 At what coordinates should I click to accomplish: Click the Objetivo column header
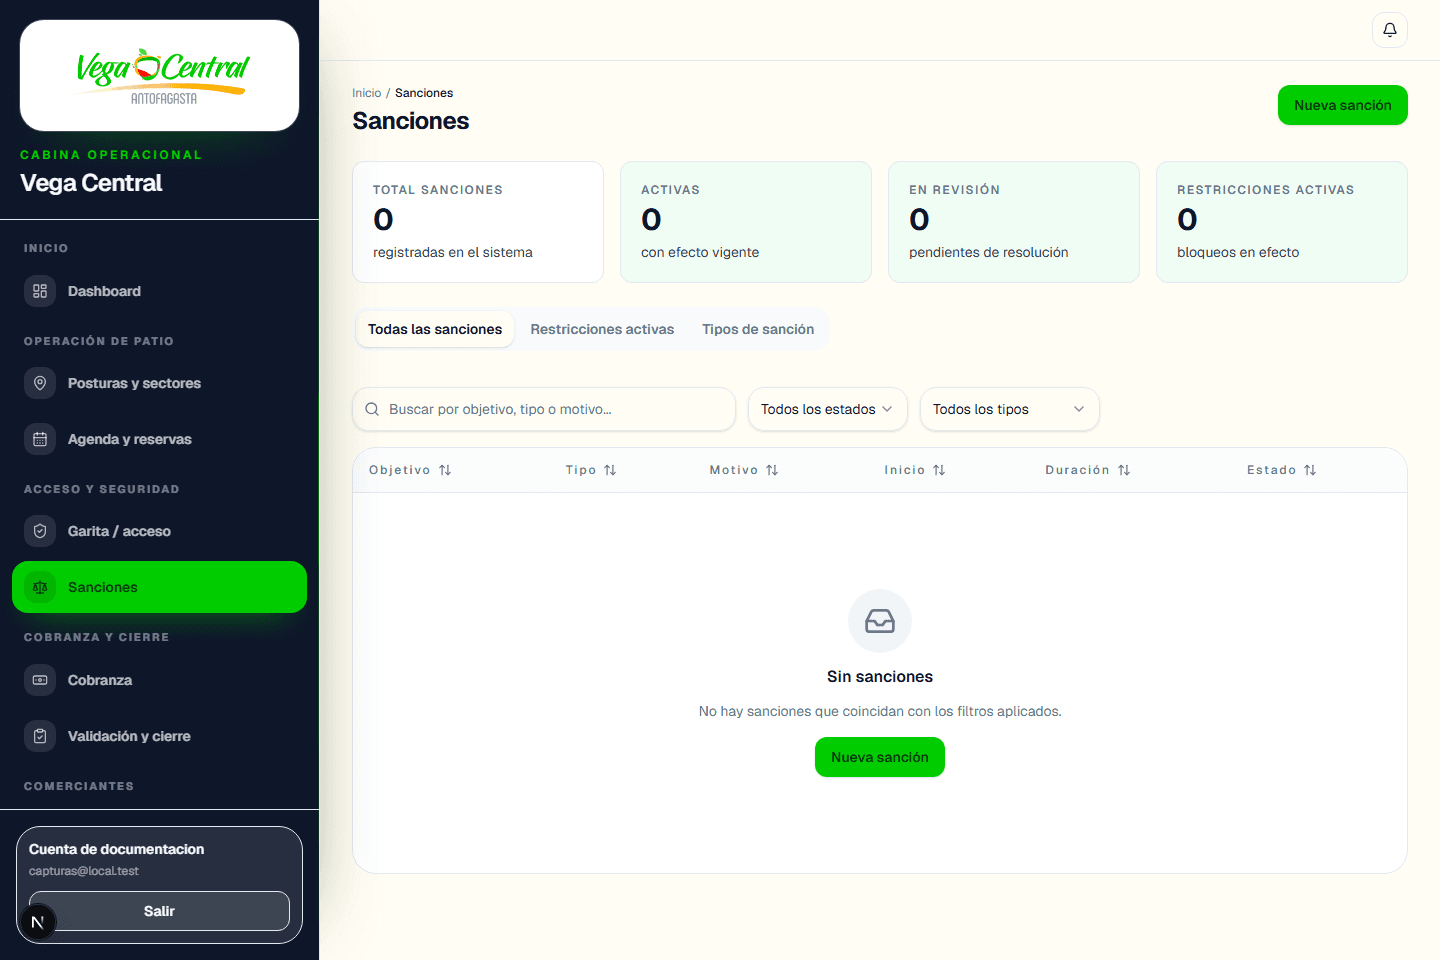pyautogui.click(x=410, y=470)
